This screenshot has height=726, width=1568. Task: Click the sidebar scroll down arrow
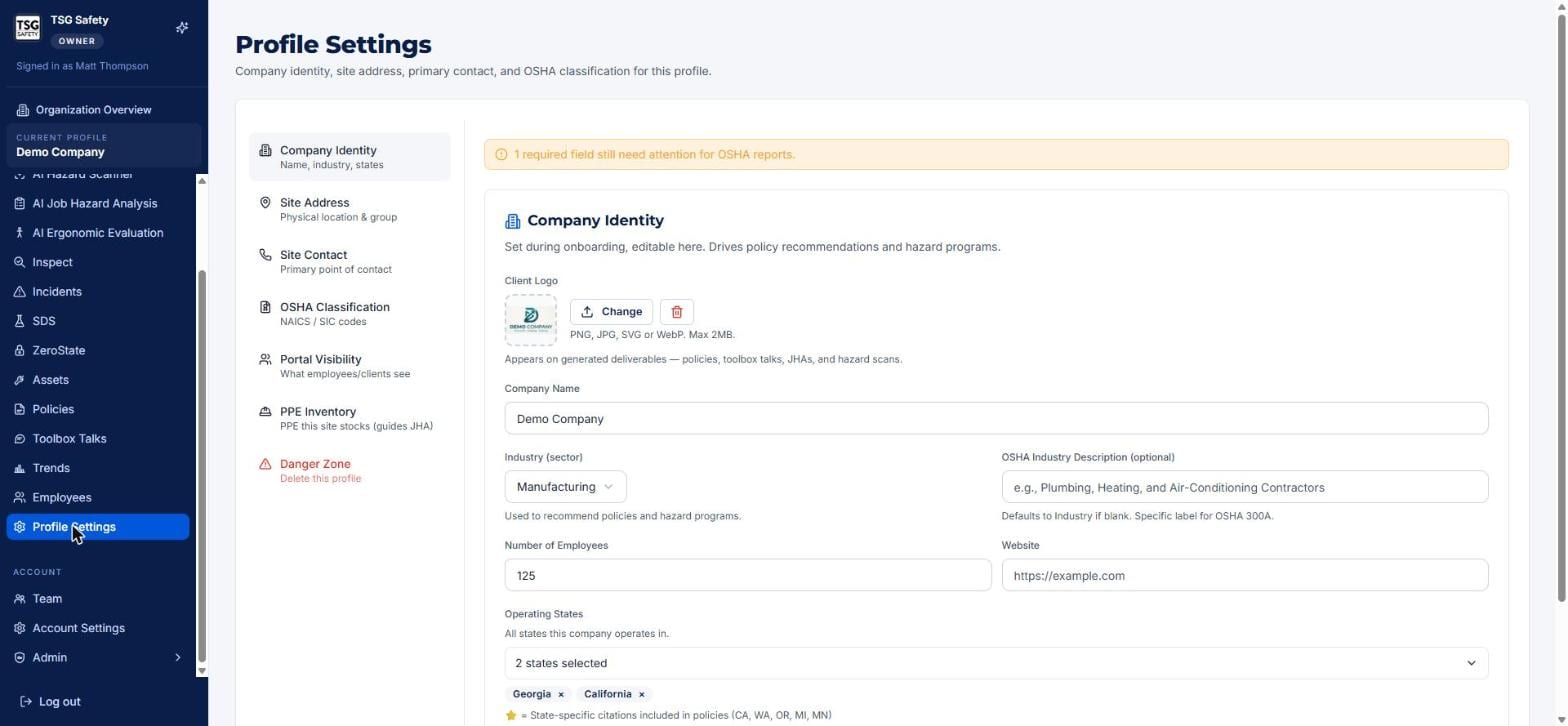point(202,671)
